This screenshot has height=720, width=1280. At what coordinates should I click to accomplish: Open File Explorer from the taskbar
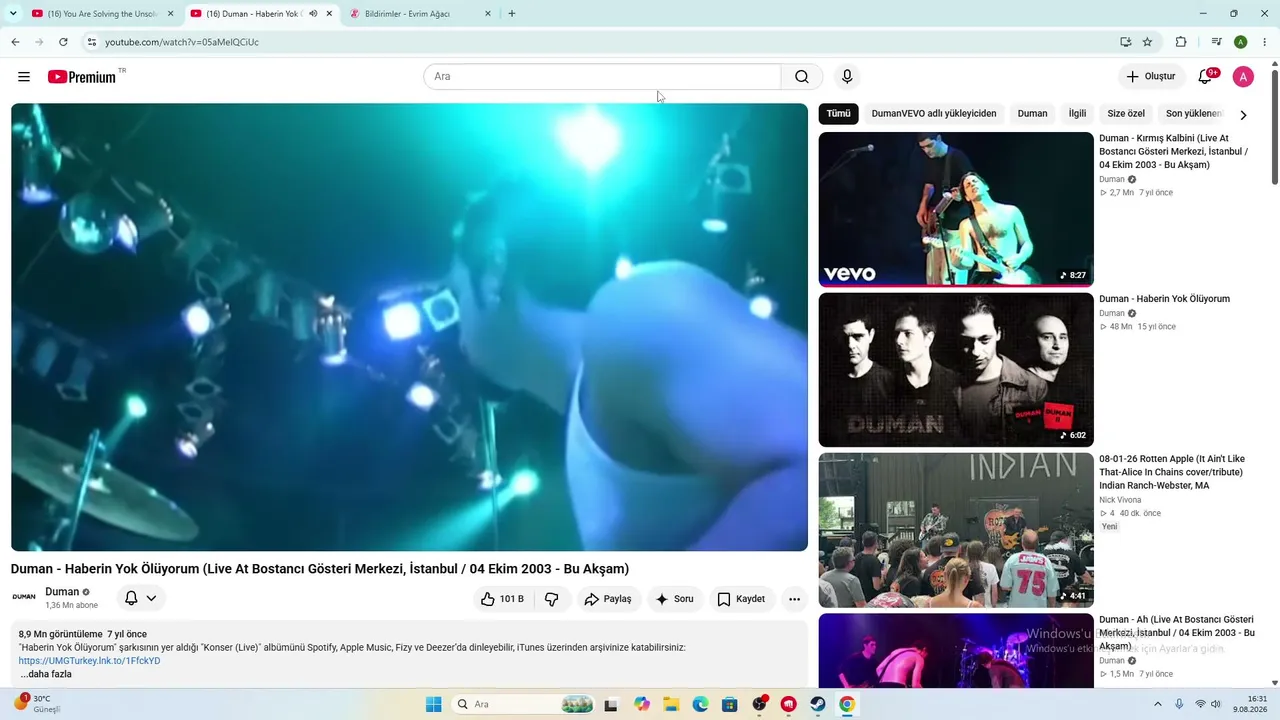coord(671,704)
